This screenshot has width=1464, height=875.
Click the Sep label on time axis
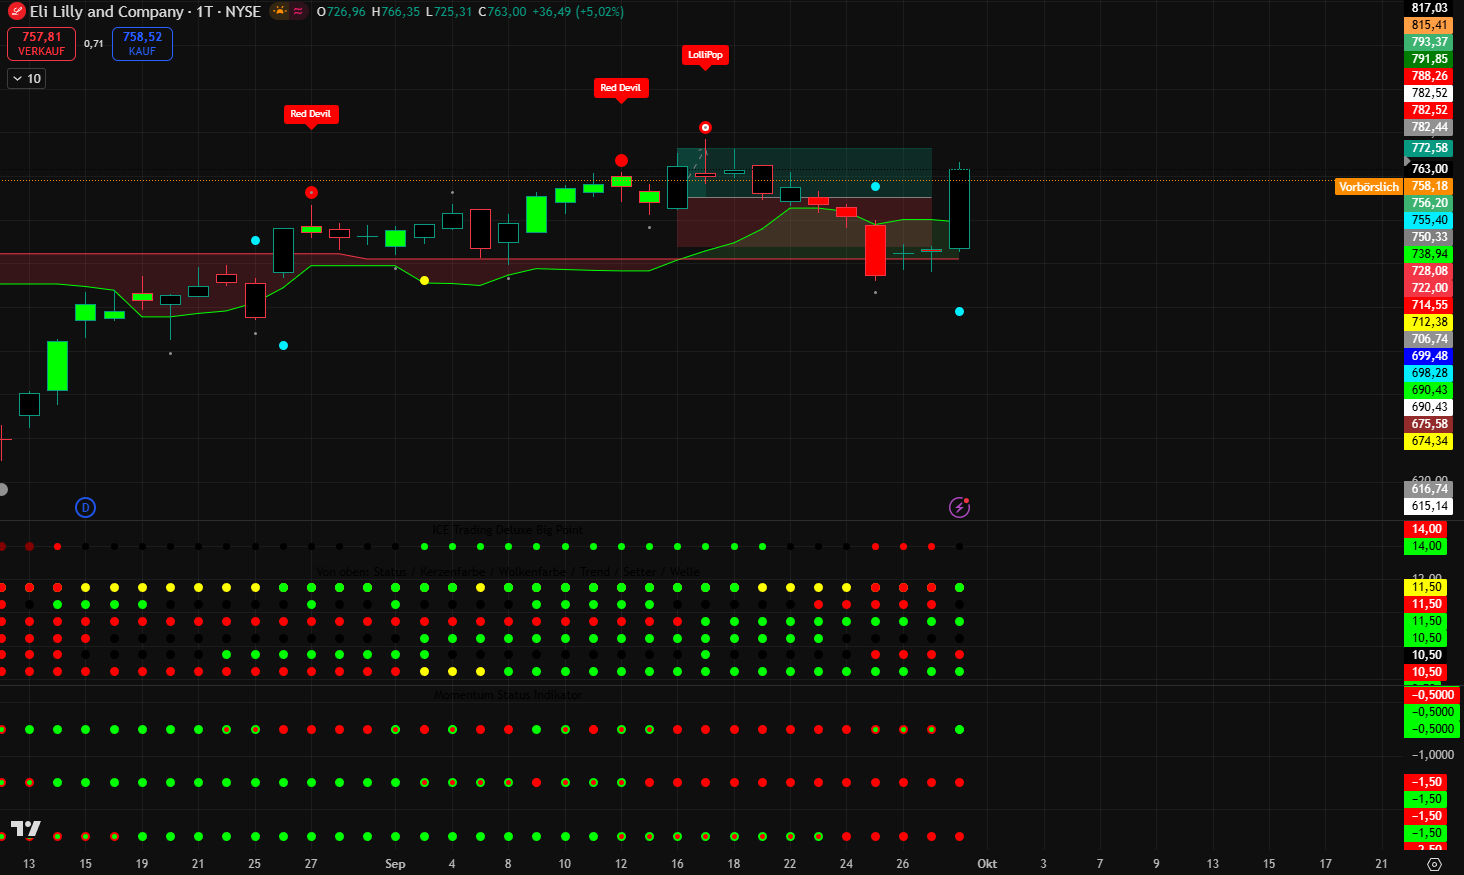point(395,864)
